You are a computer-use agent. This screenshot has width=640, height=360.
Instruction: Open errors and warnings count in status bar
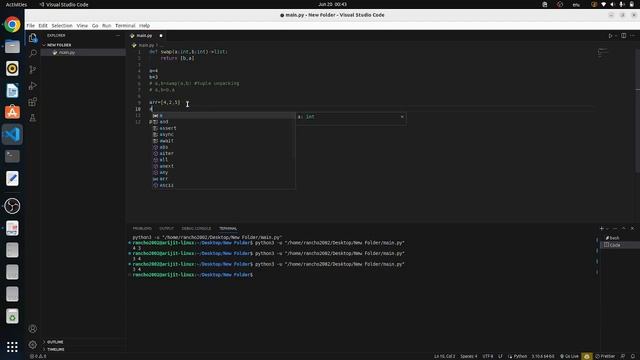pyautogui.click(x=38, y=356)
